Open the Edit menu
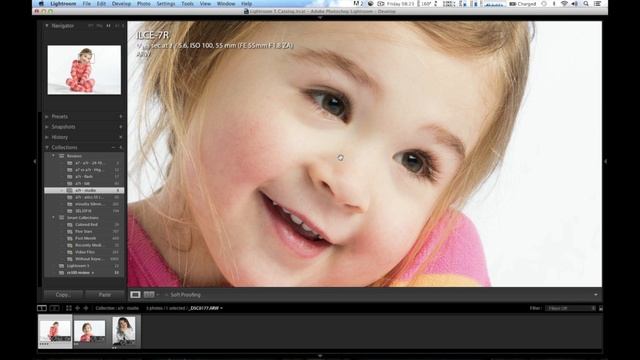This screenshot has width=640, height=360. point(101,4)
